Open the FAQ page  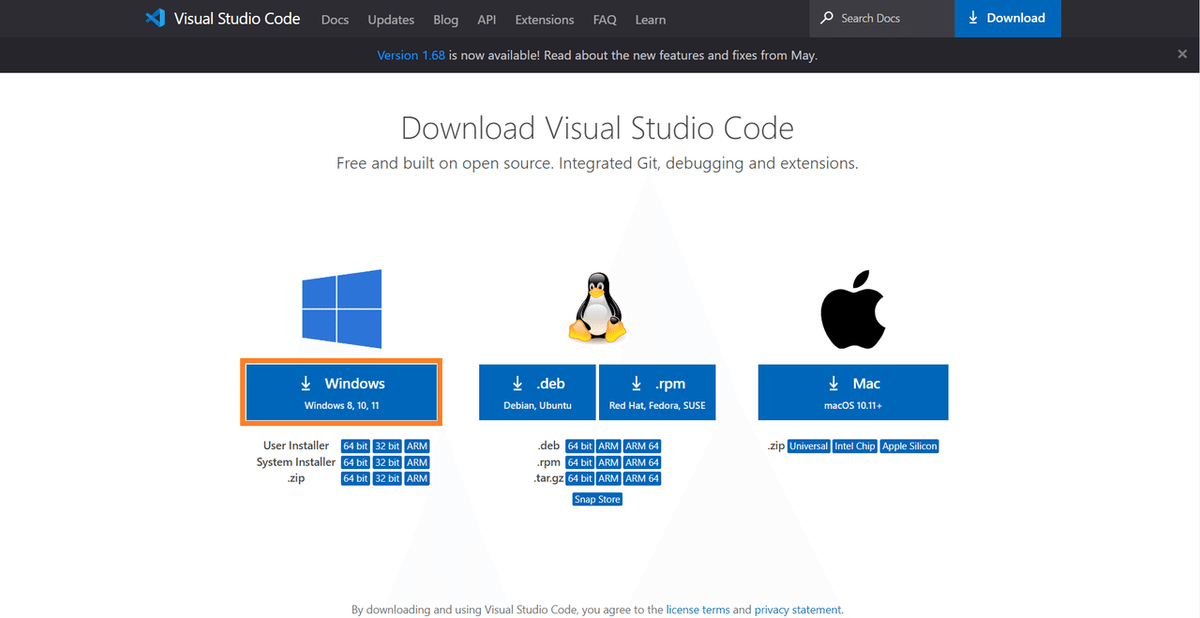point(604,19)
